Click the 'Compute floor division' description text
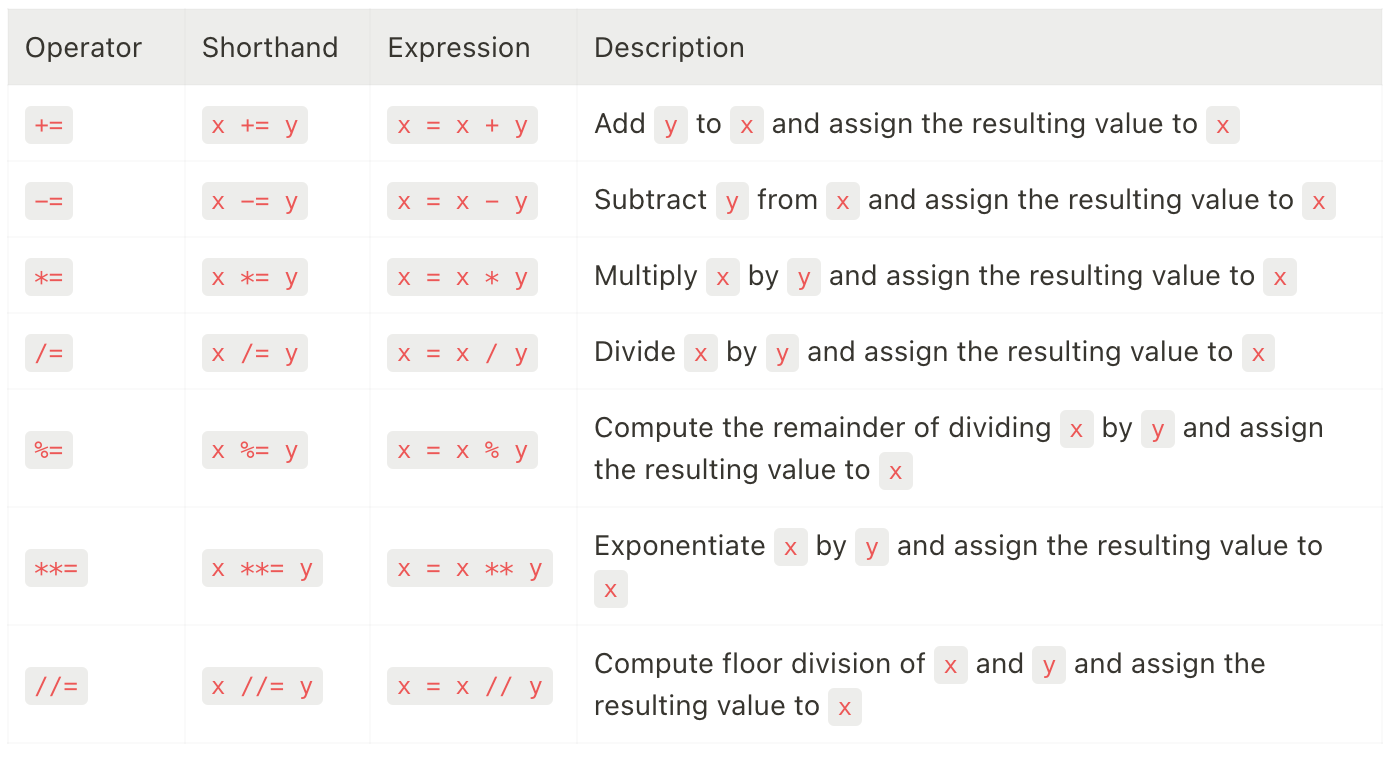 pyautogui.click(x=759, y=664)
